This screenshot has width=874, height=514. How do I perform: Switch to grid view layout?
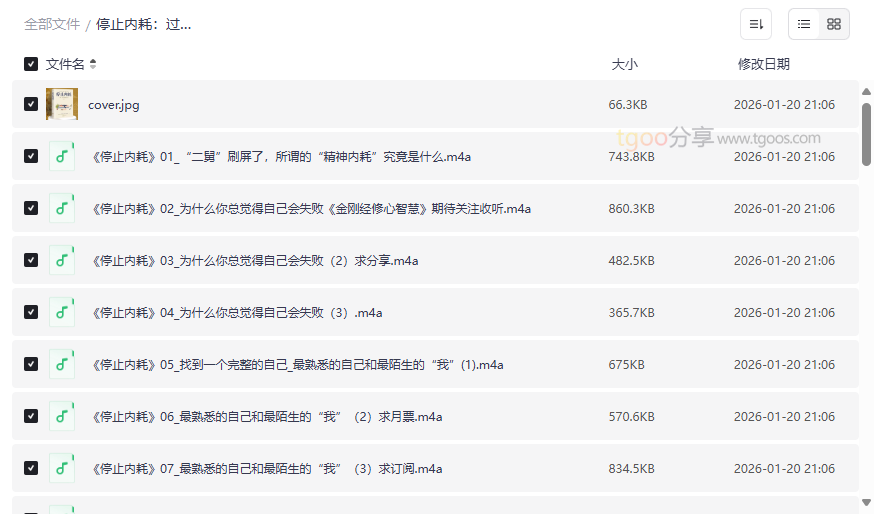834,24
